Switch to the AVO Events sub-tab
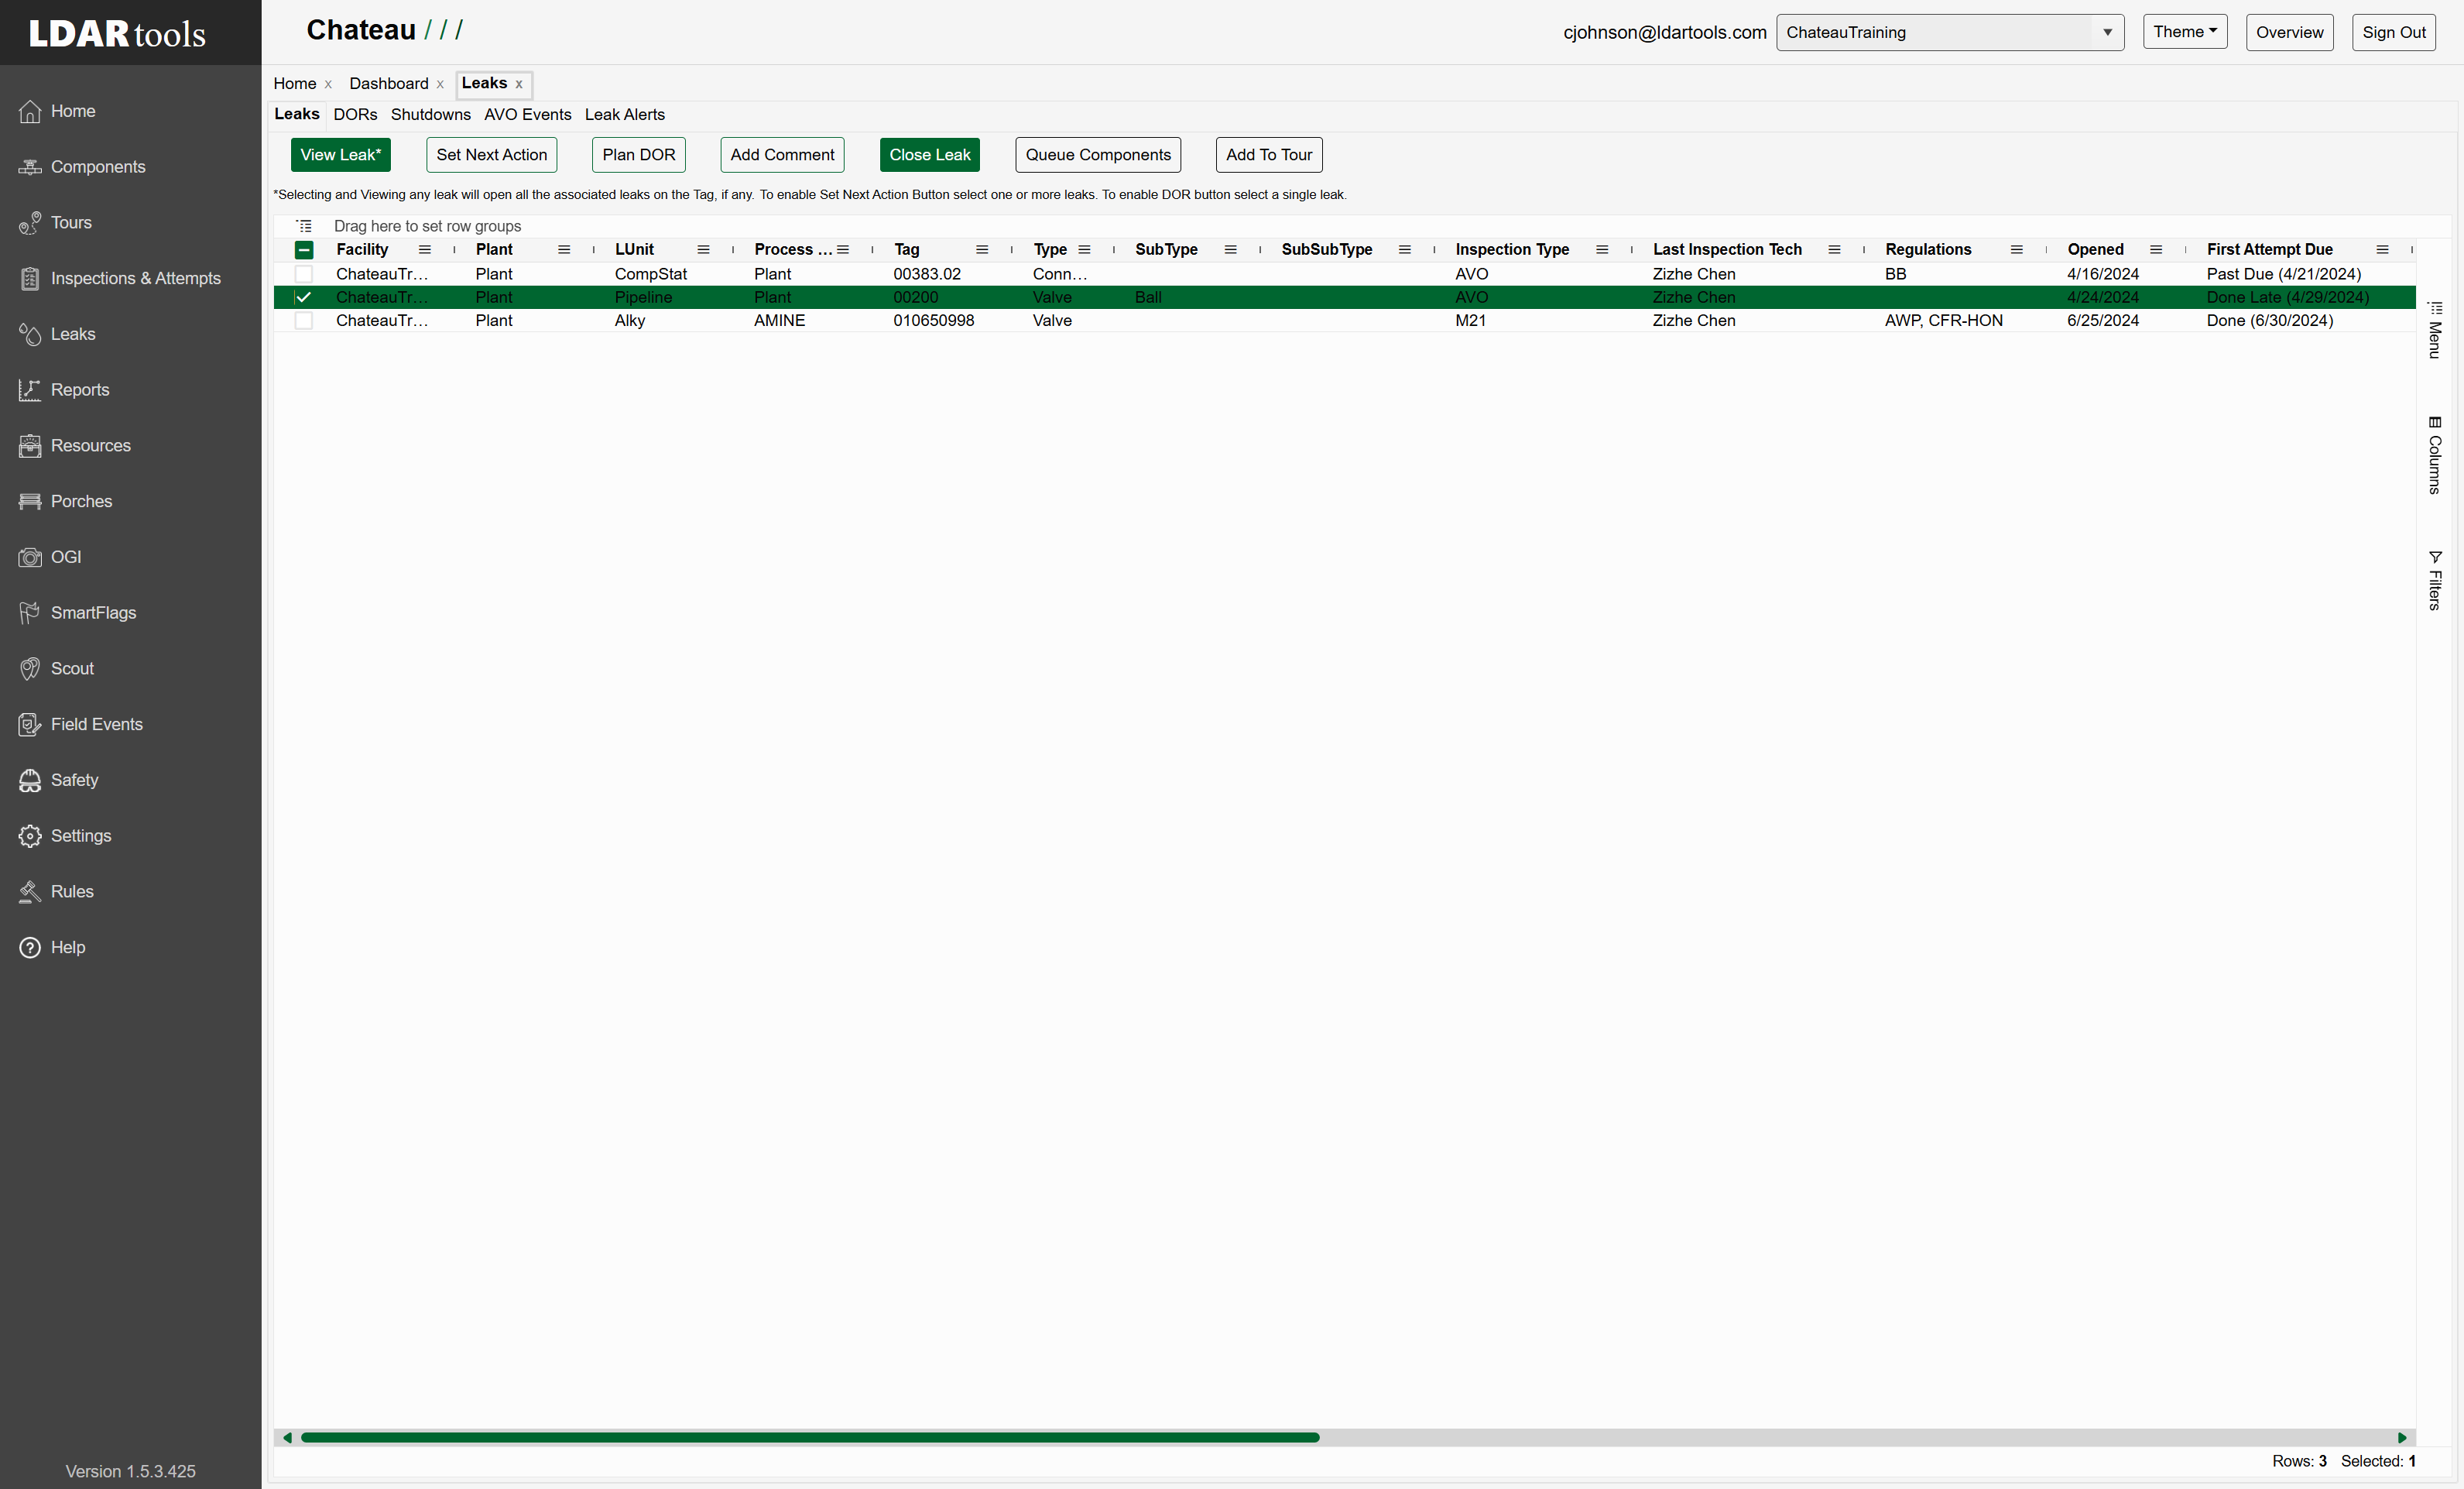 click(528, 115)
